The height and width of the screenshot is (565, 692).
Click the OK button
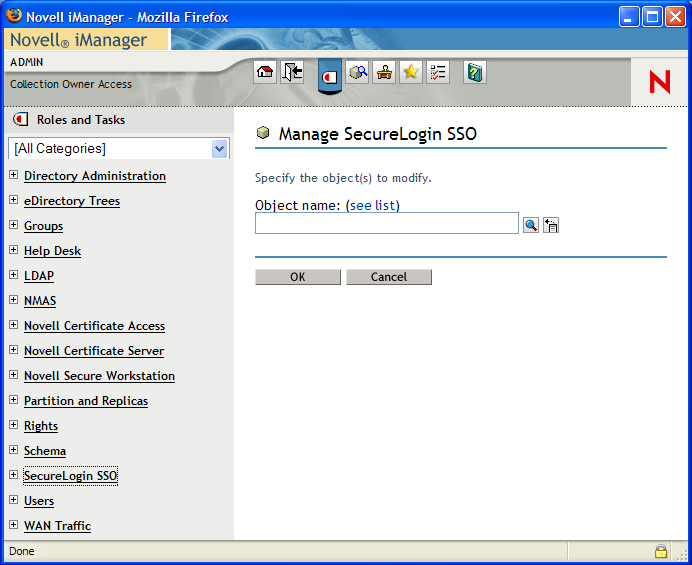298,277
